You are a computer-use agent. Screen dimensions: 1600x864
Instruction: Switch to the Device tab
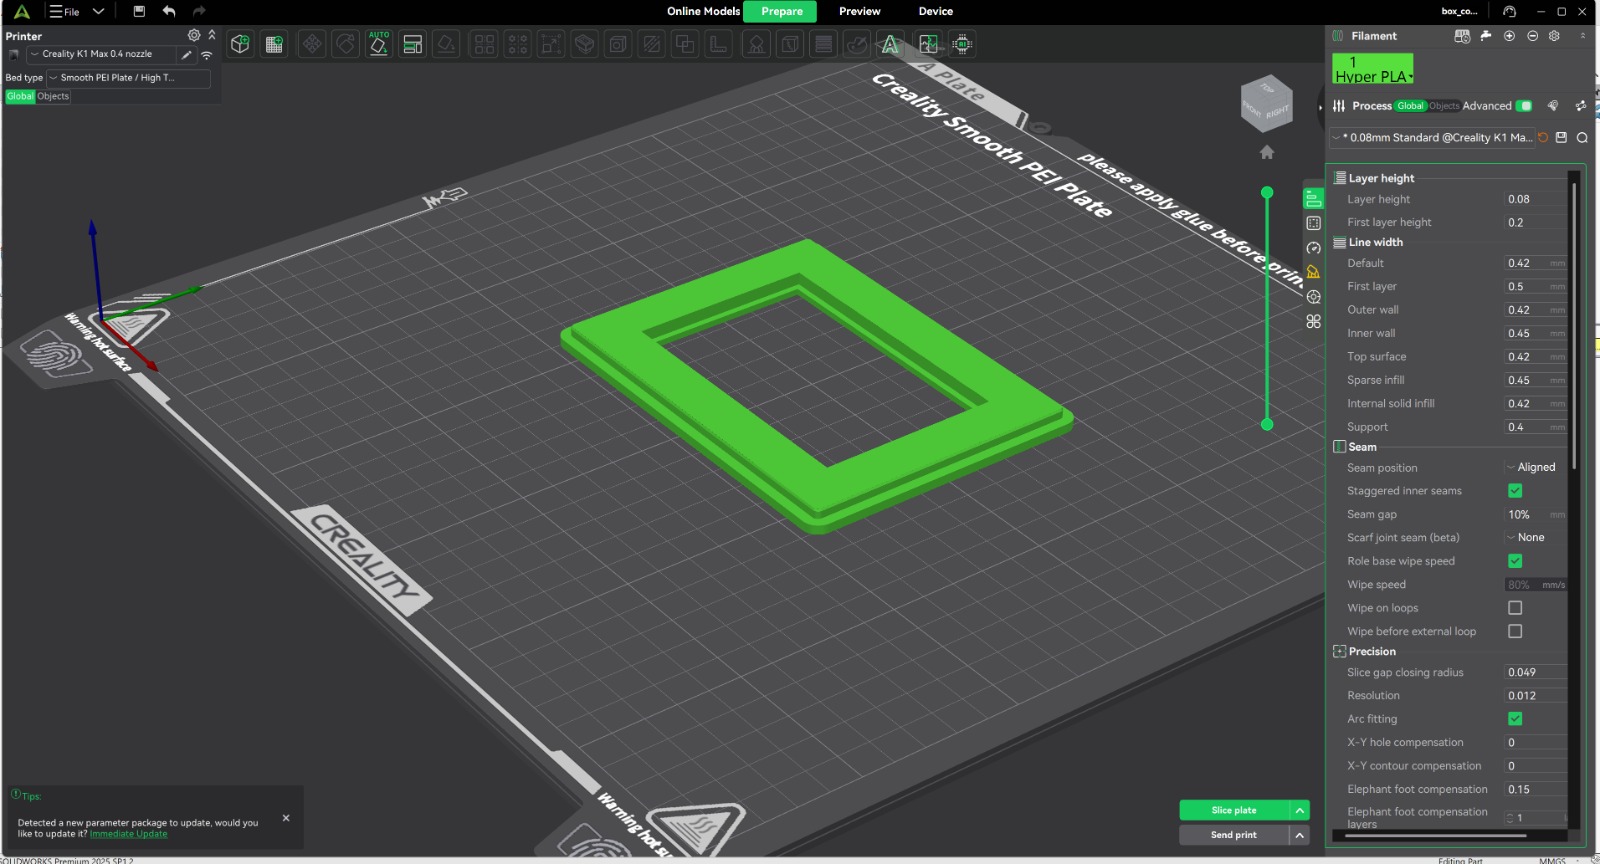(x=936, y=11)
